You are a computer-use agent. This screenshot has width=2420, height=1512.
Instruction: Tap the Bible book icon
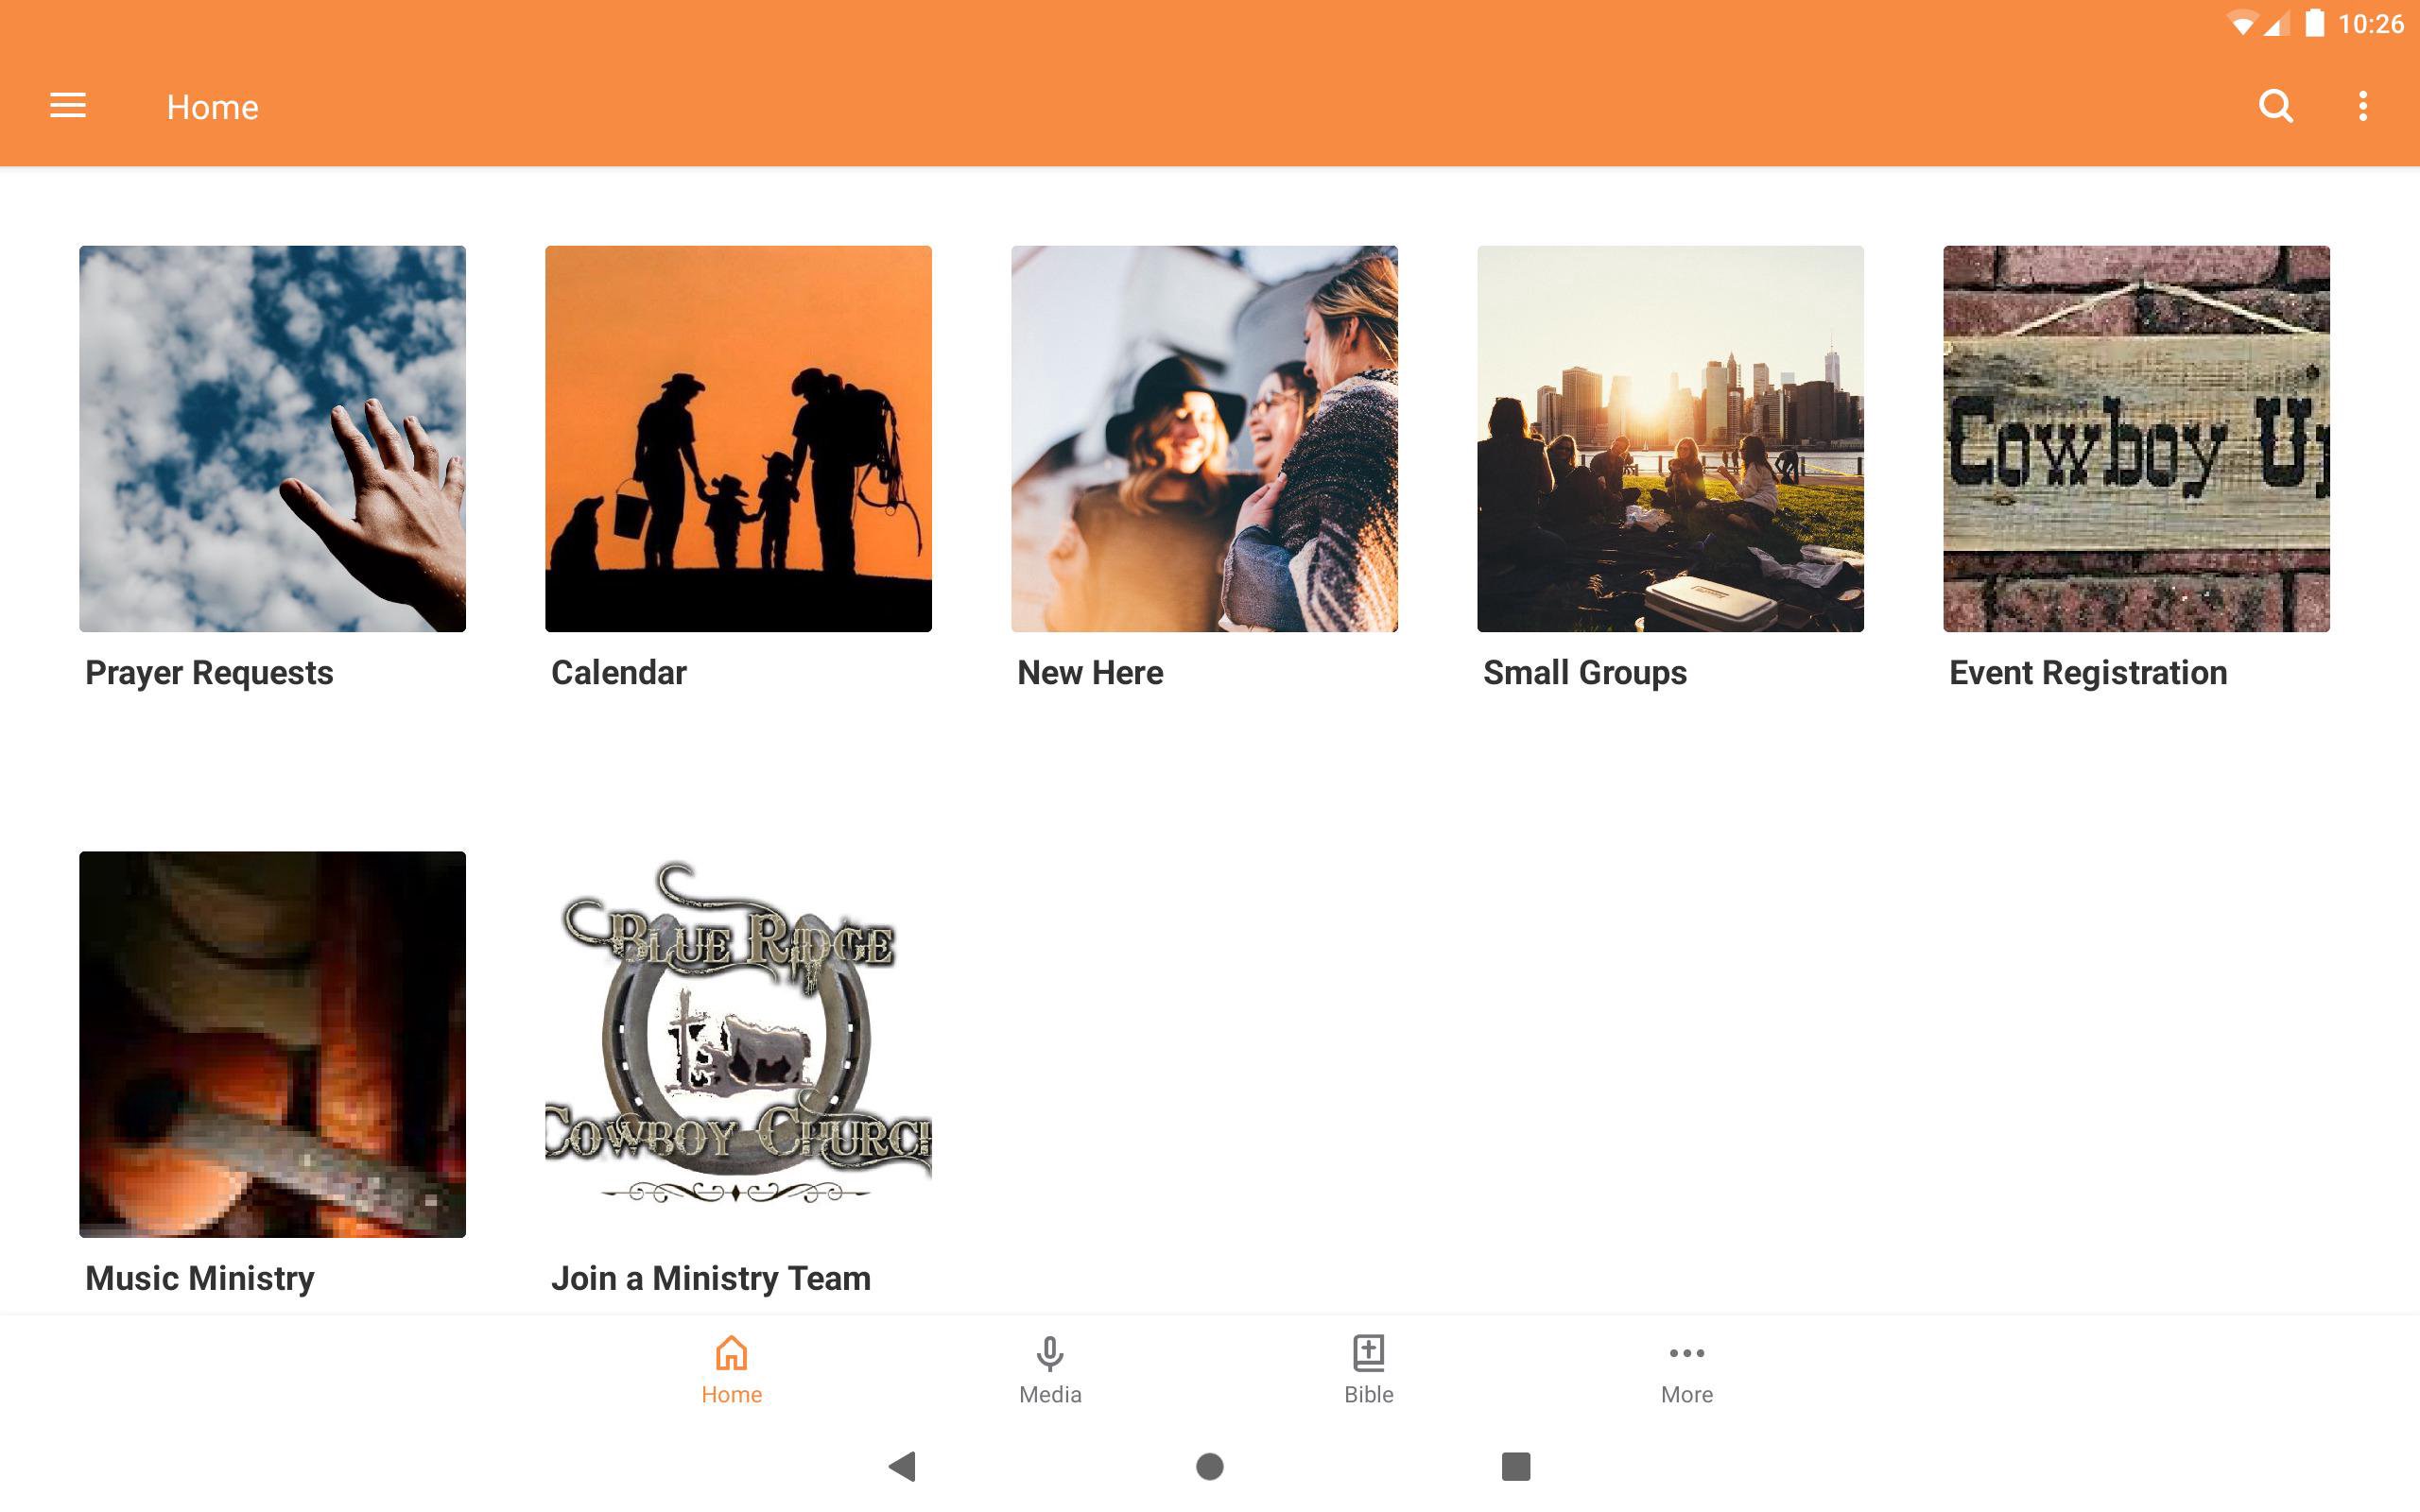(1368, 1353)
